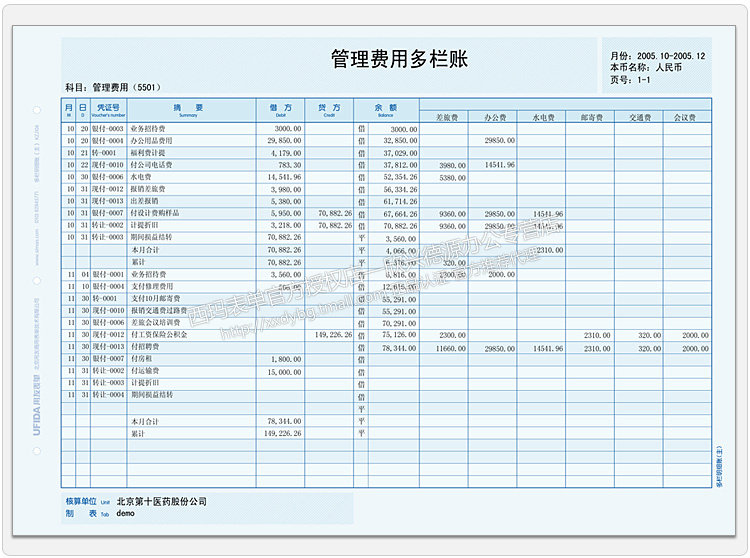Image resolution: width=750 pixels, height=558 pixels.
Task: Click the vertical UFIDA 用友 logo text
Action: [37, 406]
